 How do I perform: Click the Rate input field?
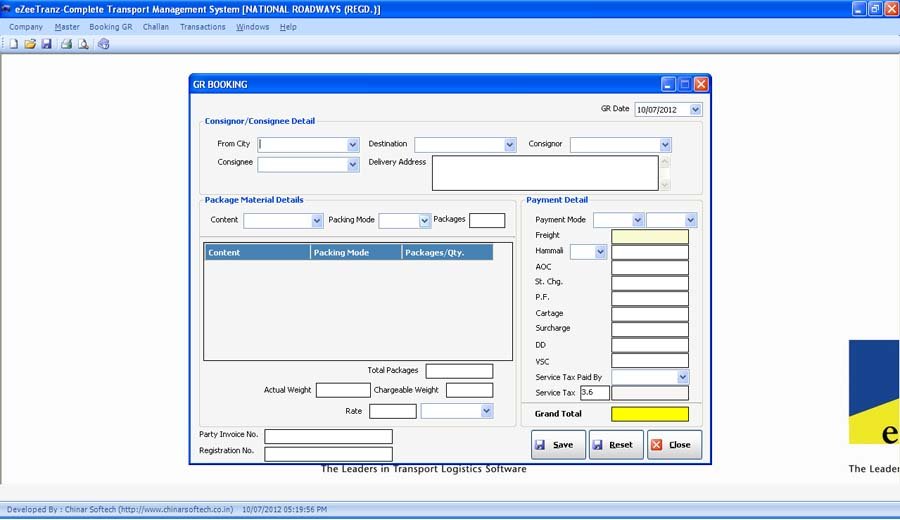coord(393,412)
